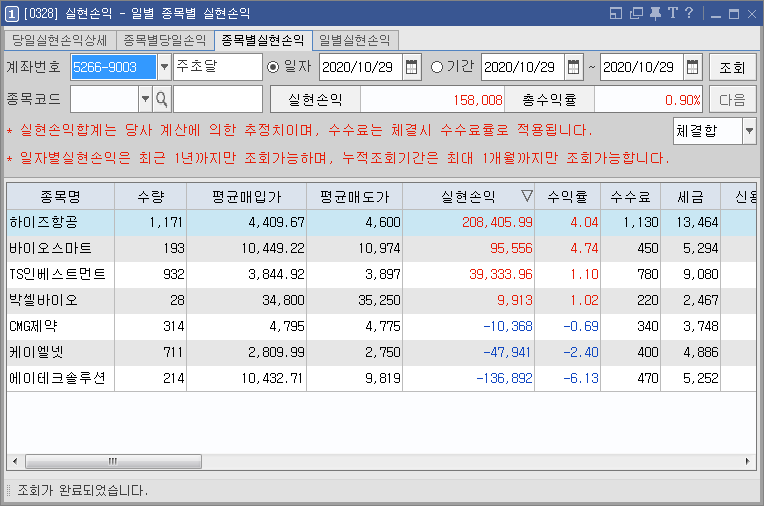Viewport: 764px width, 506px height.
Task: Click average buy price 10,449.22
Action: click(273, 248)
